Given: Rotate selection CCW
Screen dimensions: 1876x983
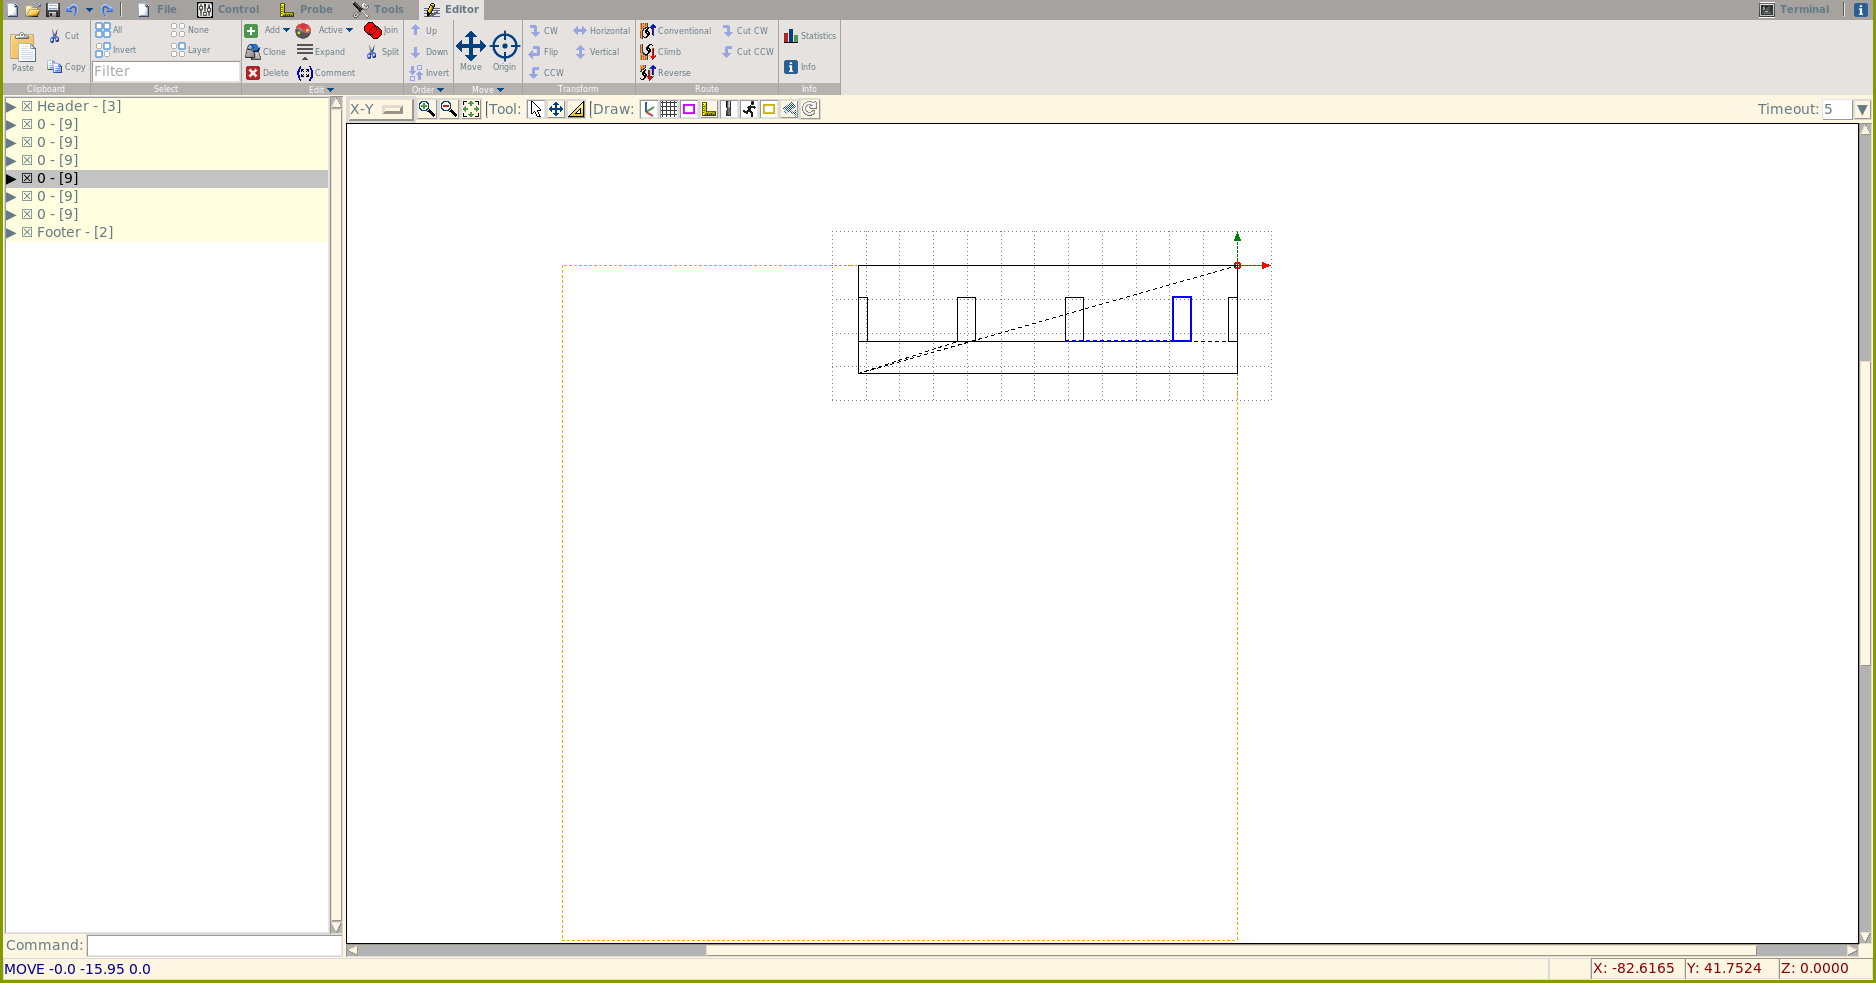Looking at the screenshot, I should pos(546,73).
